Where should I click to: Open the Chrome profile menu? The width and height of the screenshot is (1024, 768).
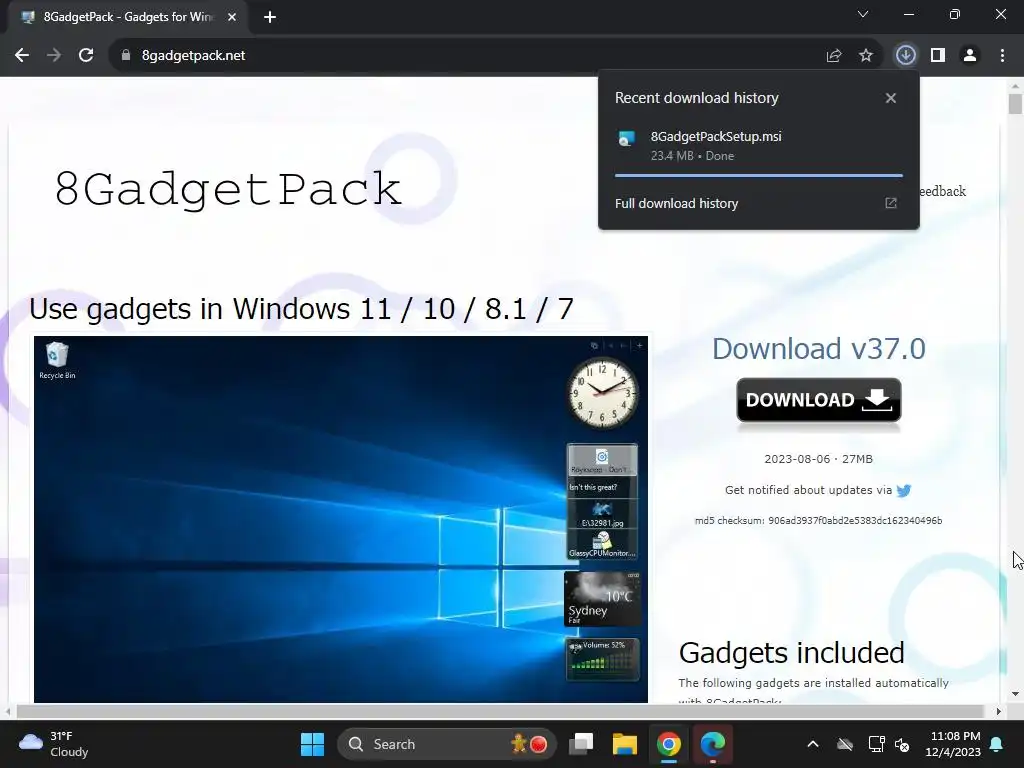tap(970, 56)
